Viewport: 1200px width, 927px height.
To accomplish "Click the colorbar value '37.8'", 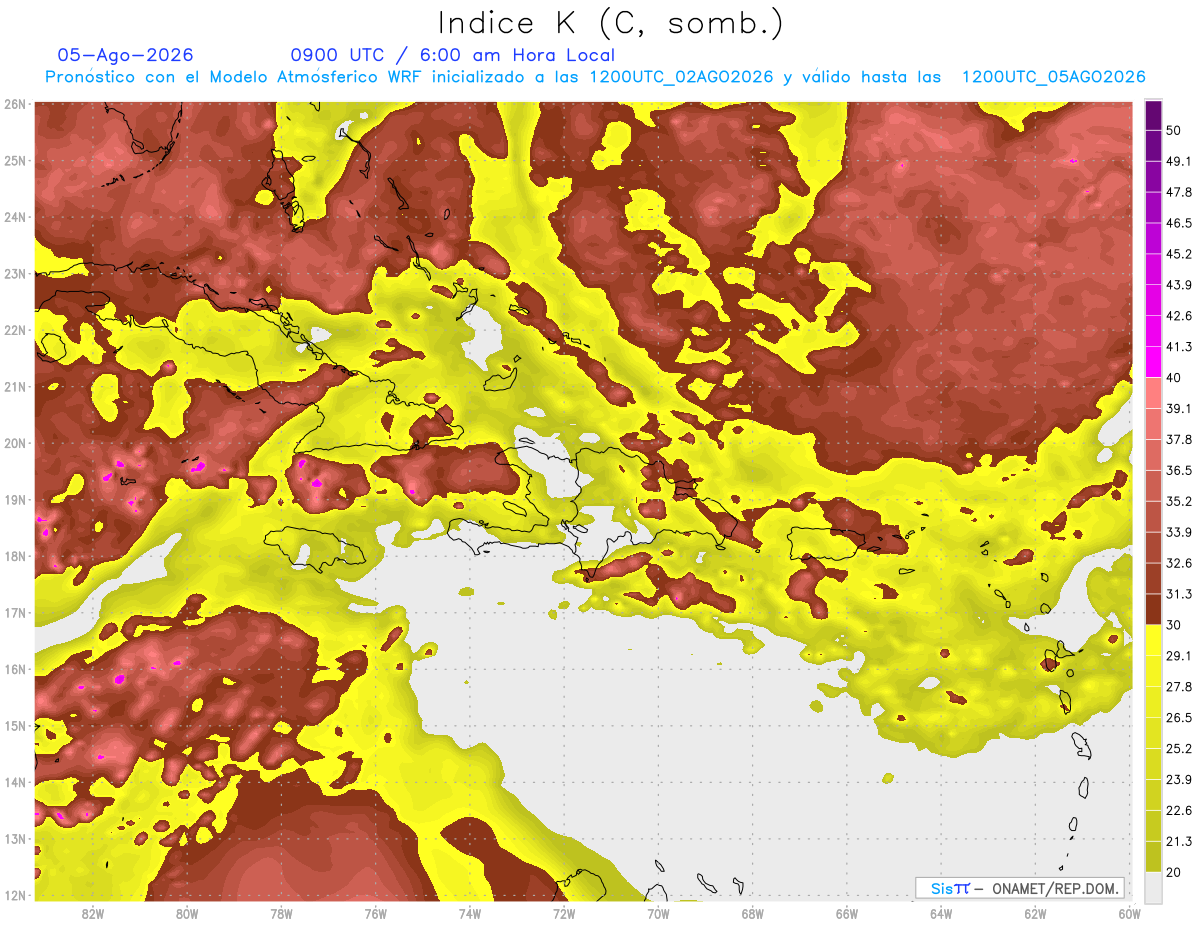I will [x=1179, y=439].
